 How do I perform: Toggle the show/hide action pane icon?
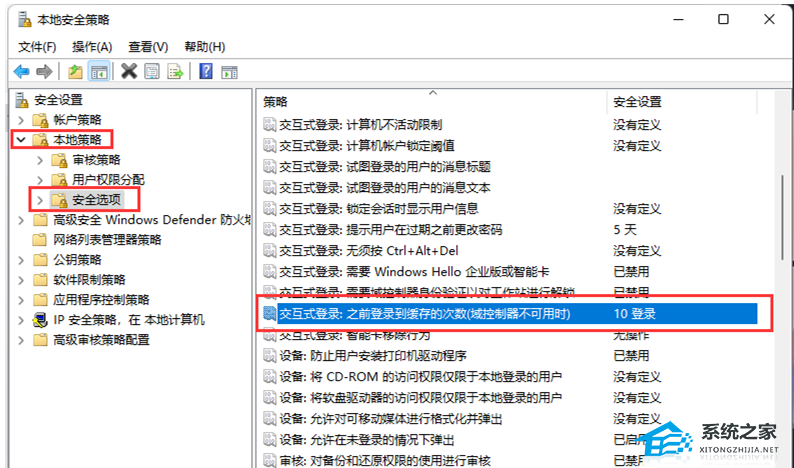(229, 72)
